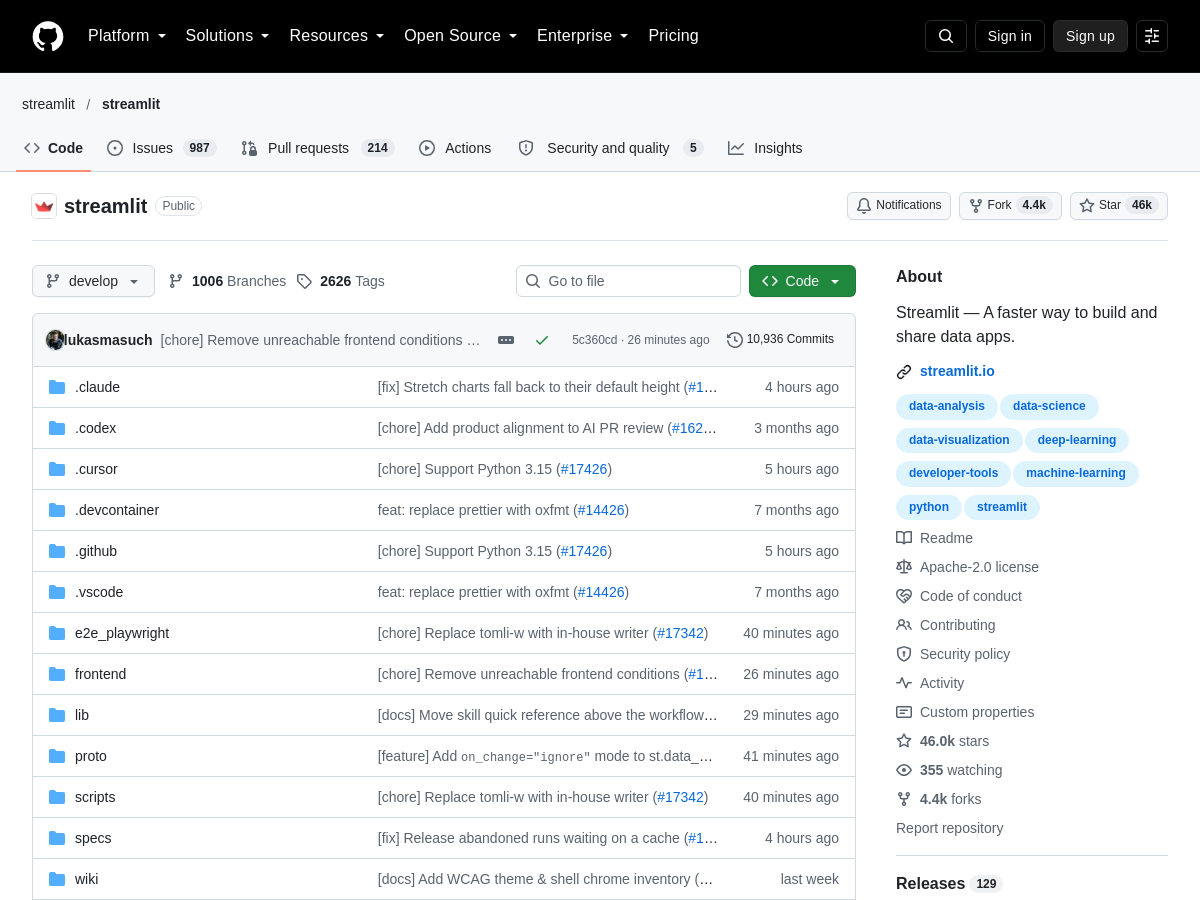Open the Pull requests tab

317,148
